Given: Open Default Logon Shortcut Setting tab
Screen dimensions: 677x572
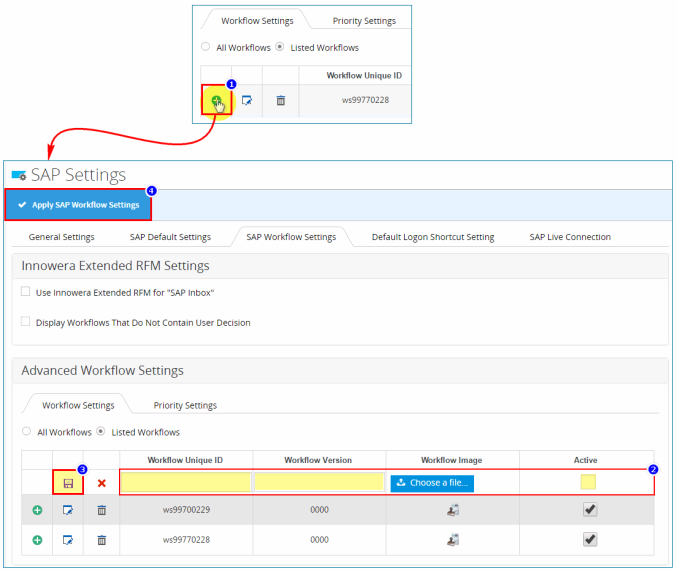Looking at the screenshot, I should click(x=433, y=237).
